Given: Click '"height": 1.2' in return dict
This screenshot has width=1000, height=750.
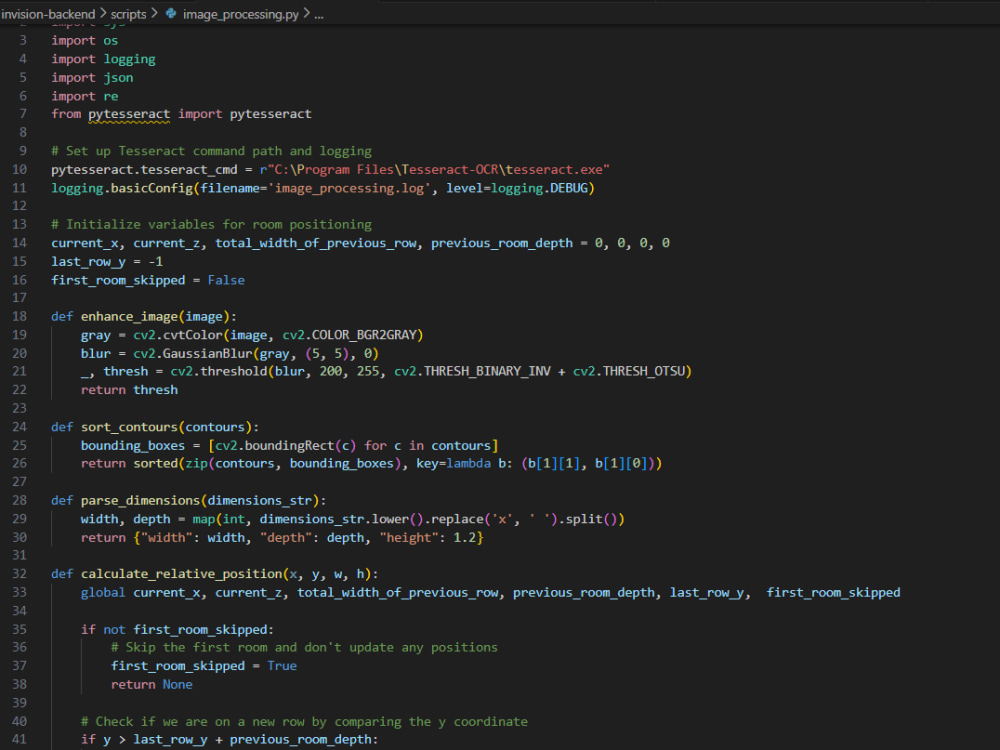Looking at the screenshot, I should 428,538.
